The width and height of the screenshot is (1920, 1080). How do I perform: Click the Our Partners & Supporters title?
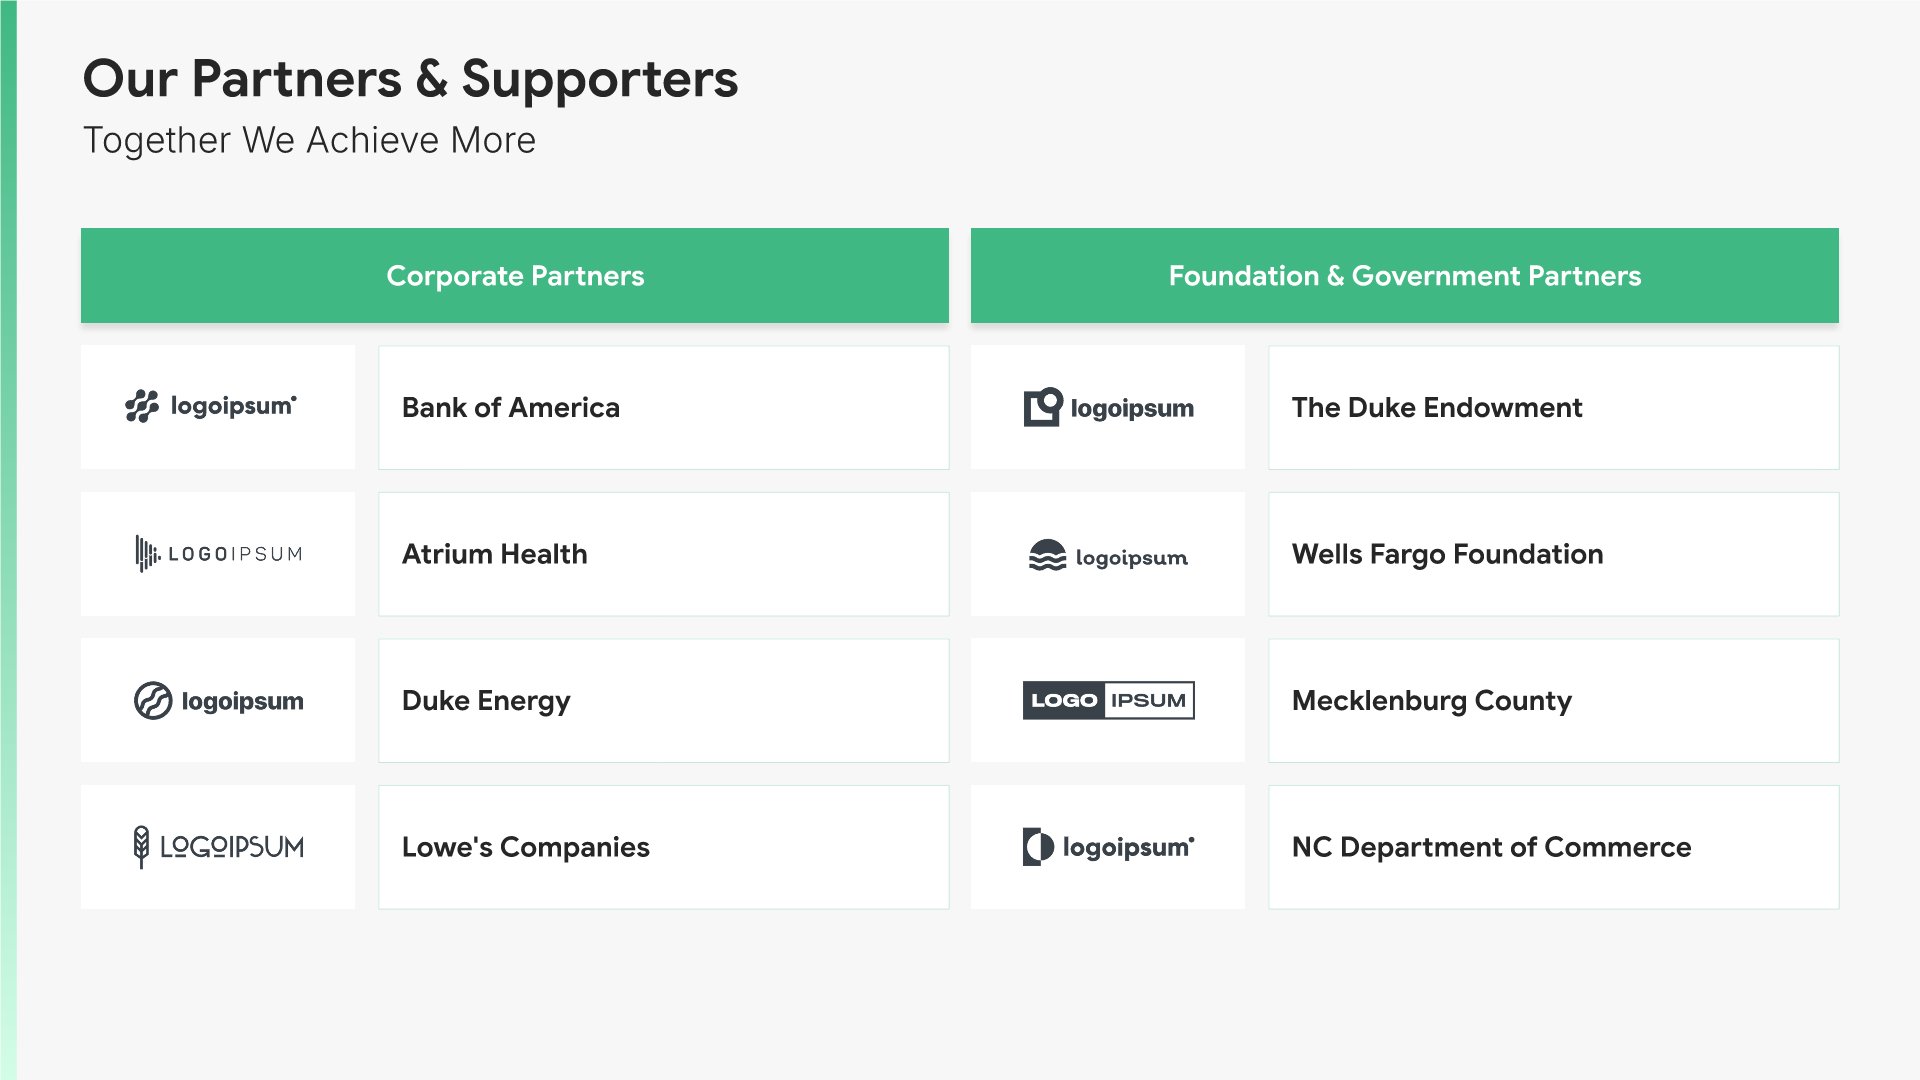(410, 79)
